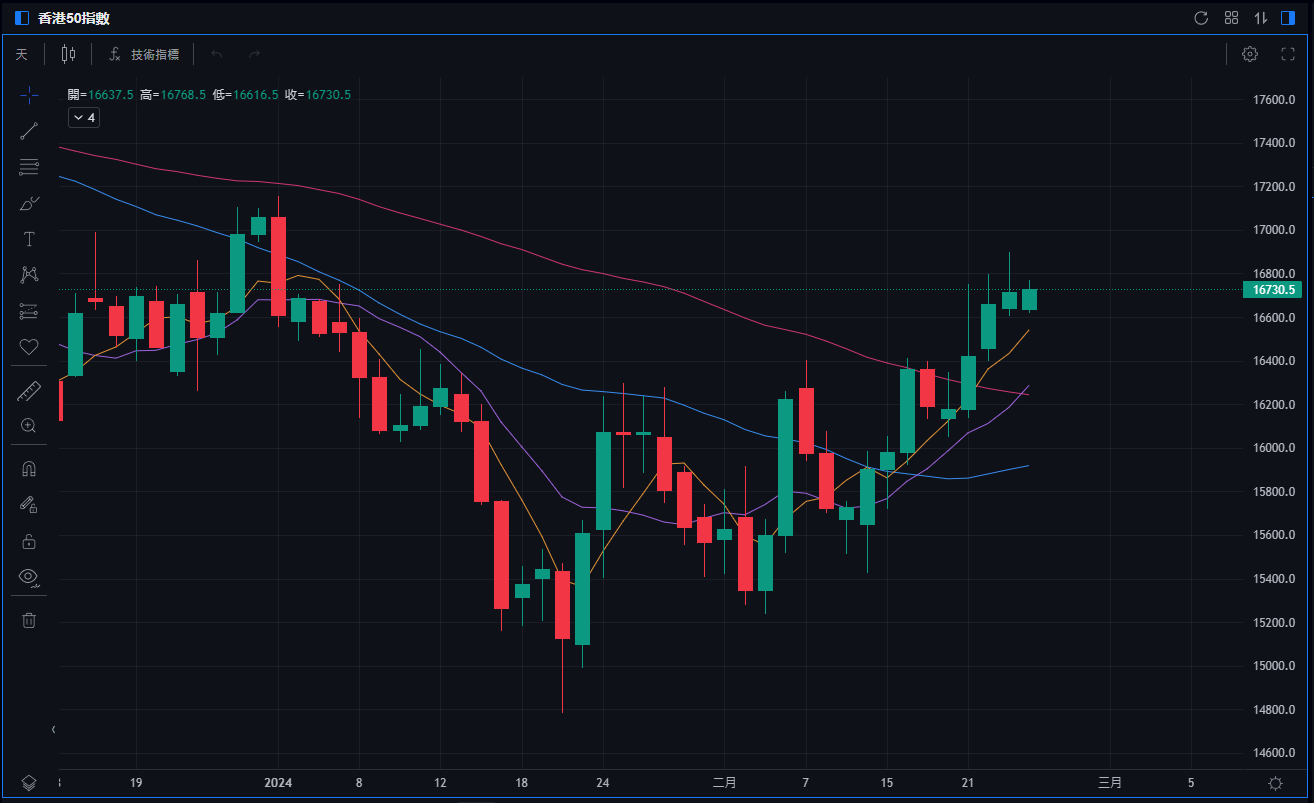Toggle the left side panel icon
Image resolution: width=1314 pixels, height=803 pixels.
pyautogui.click(x=22, y=18)
